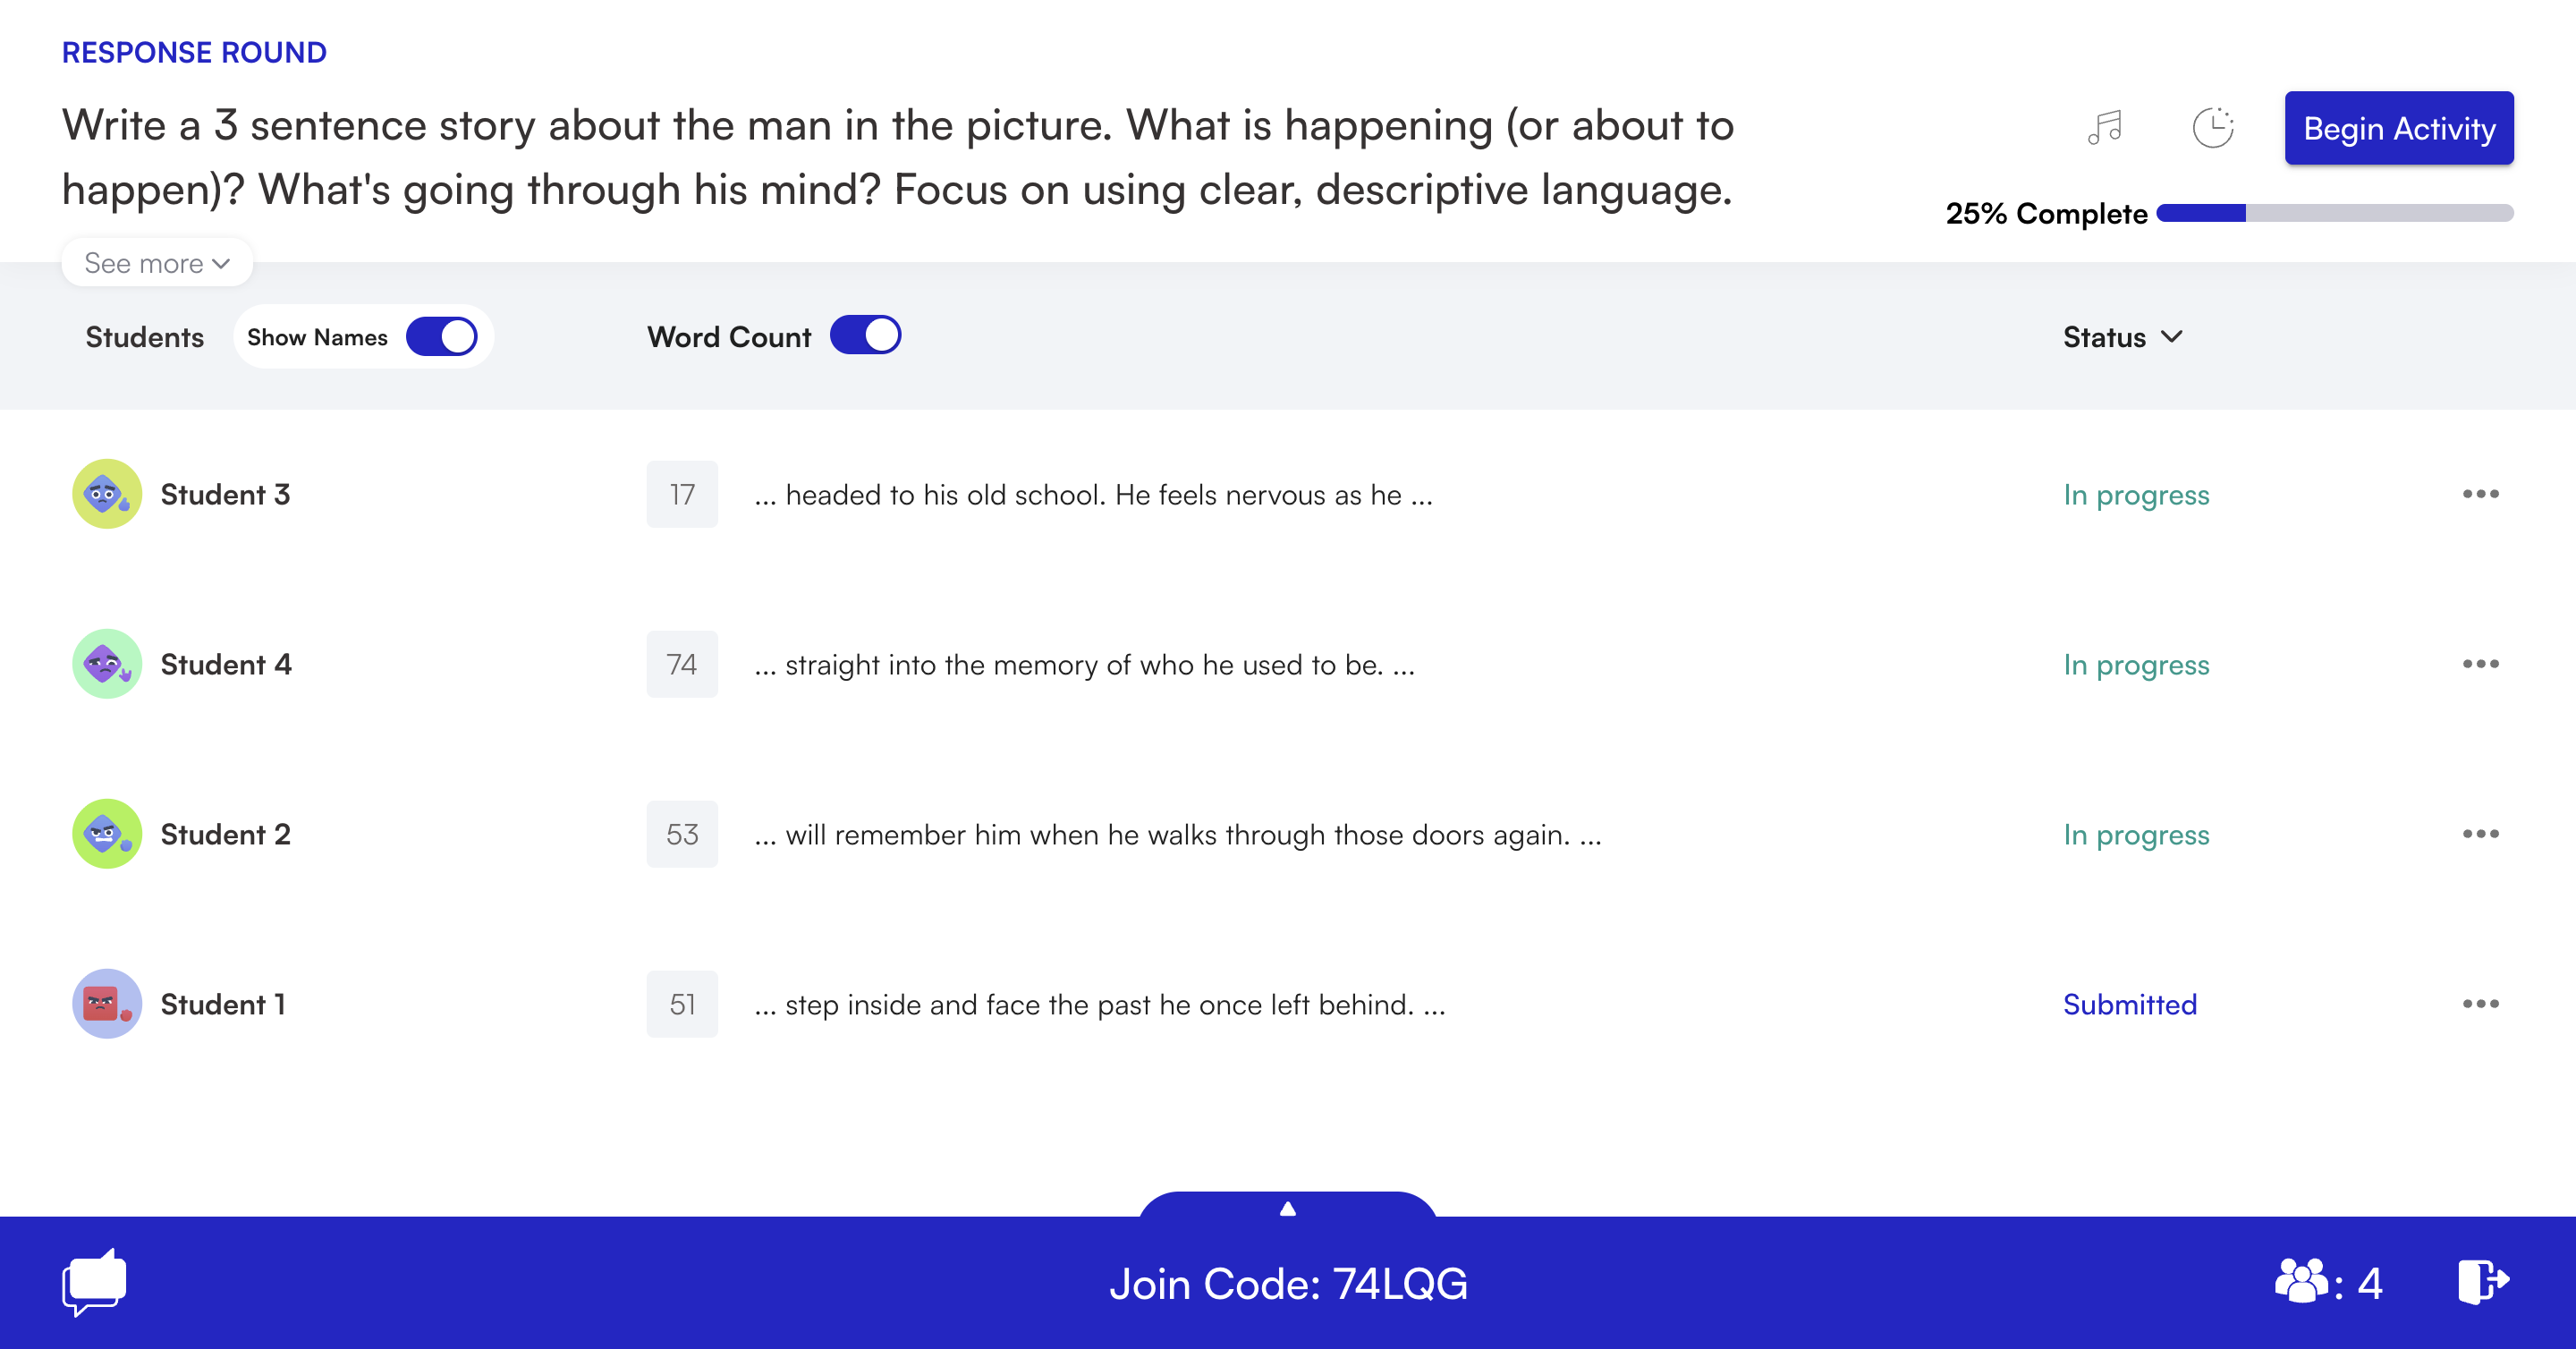Open the timer clock icon
Screen dimensions: 2576x1349
pos(2212,128)
